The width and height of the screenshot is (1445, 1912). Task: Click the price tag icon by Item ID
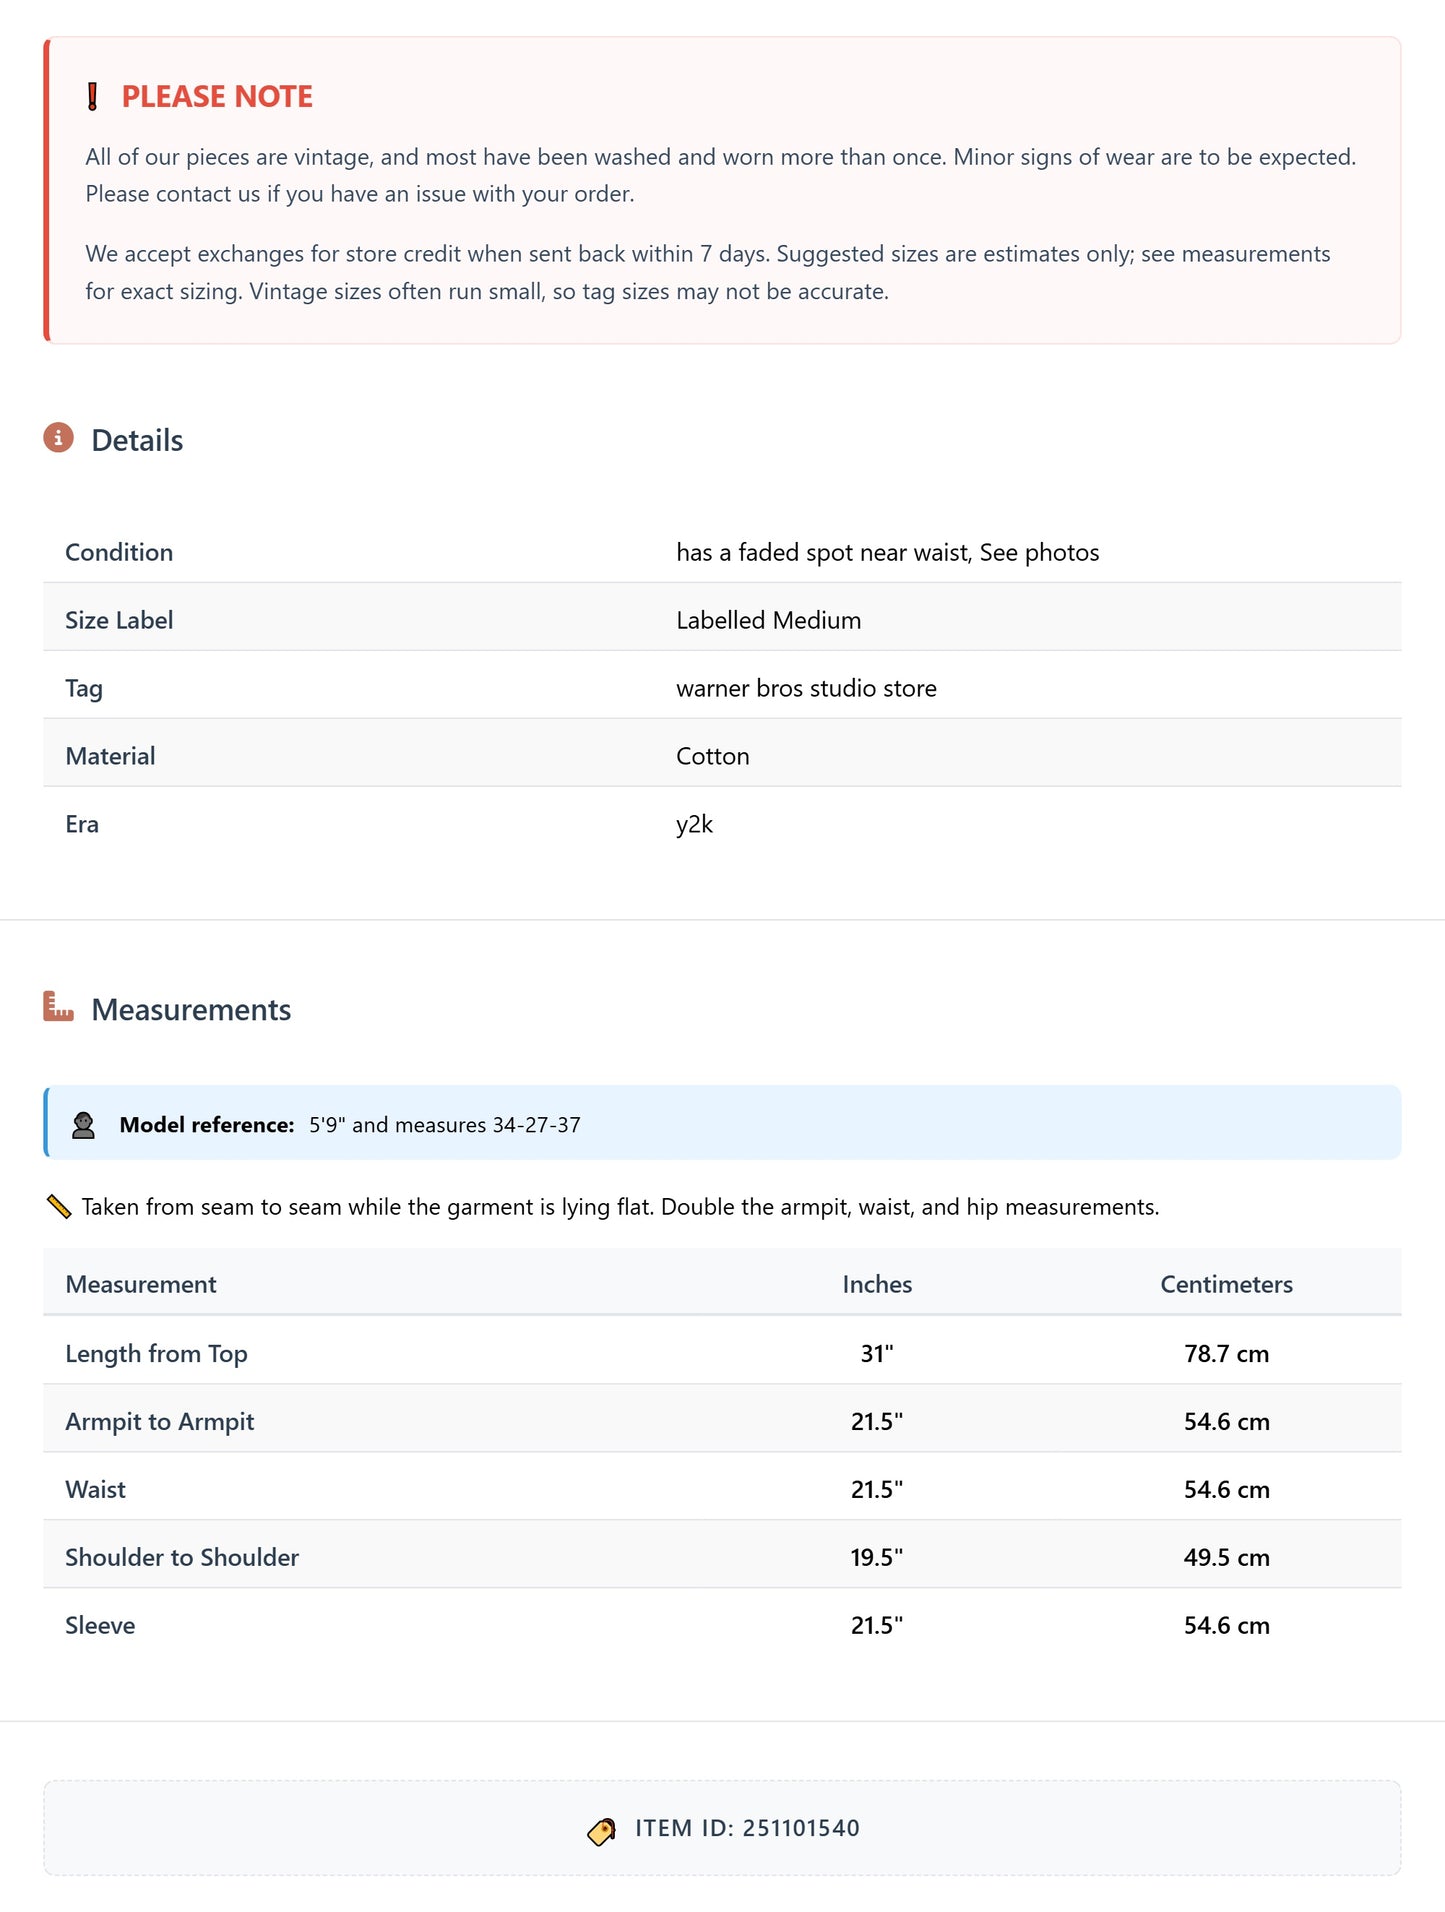602,1830
